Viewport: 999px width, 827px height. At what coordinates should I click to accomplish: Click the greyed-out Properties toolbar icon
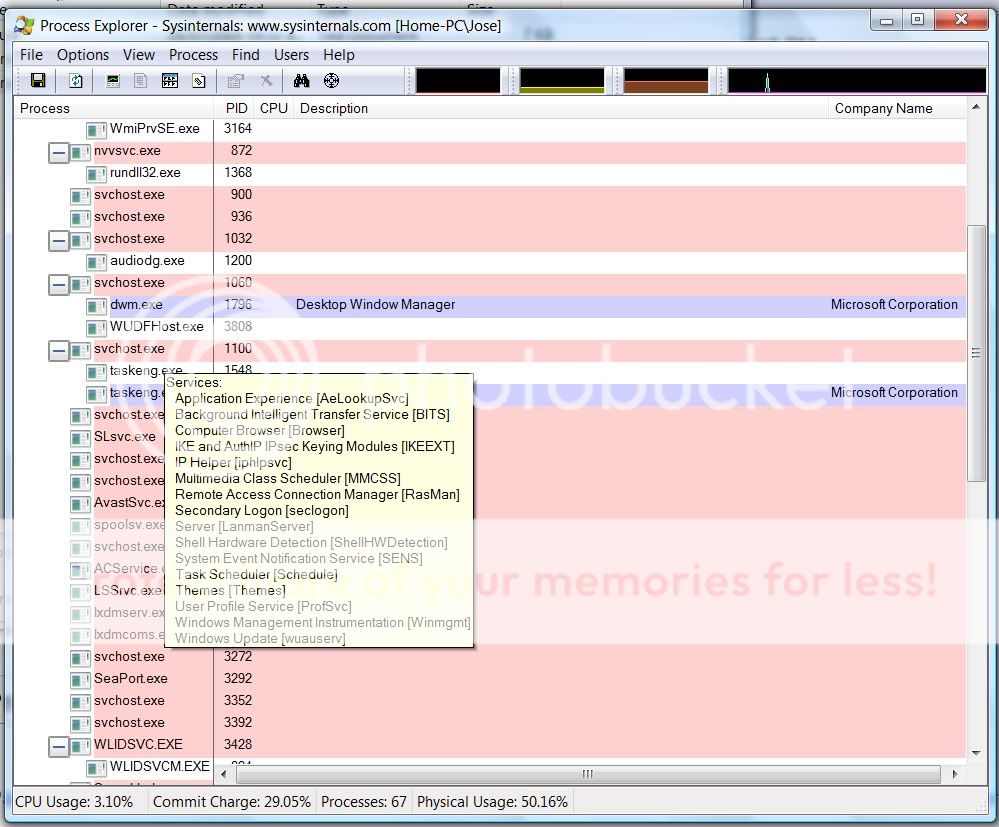pos(236,80)
